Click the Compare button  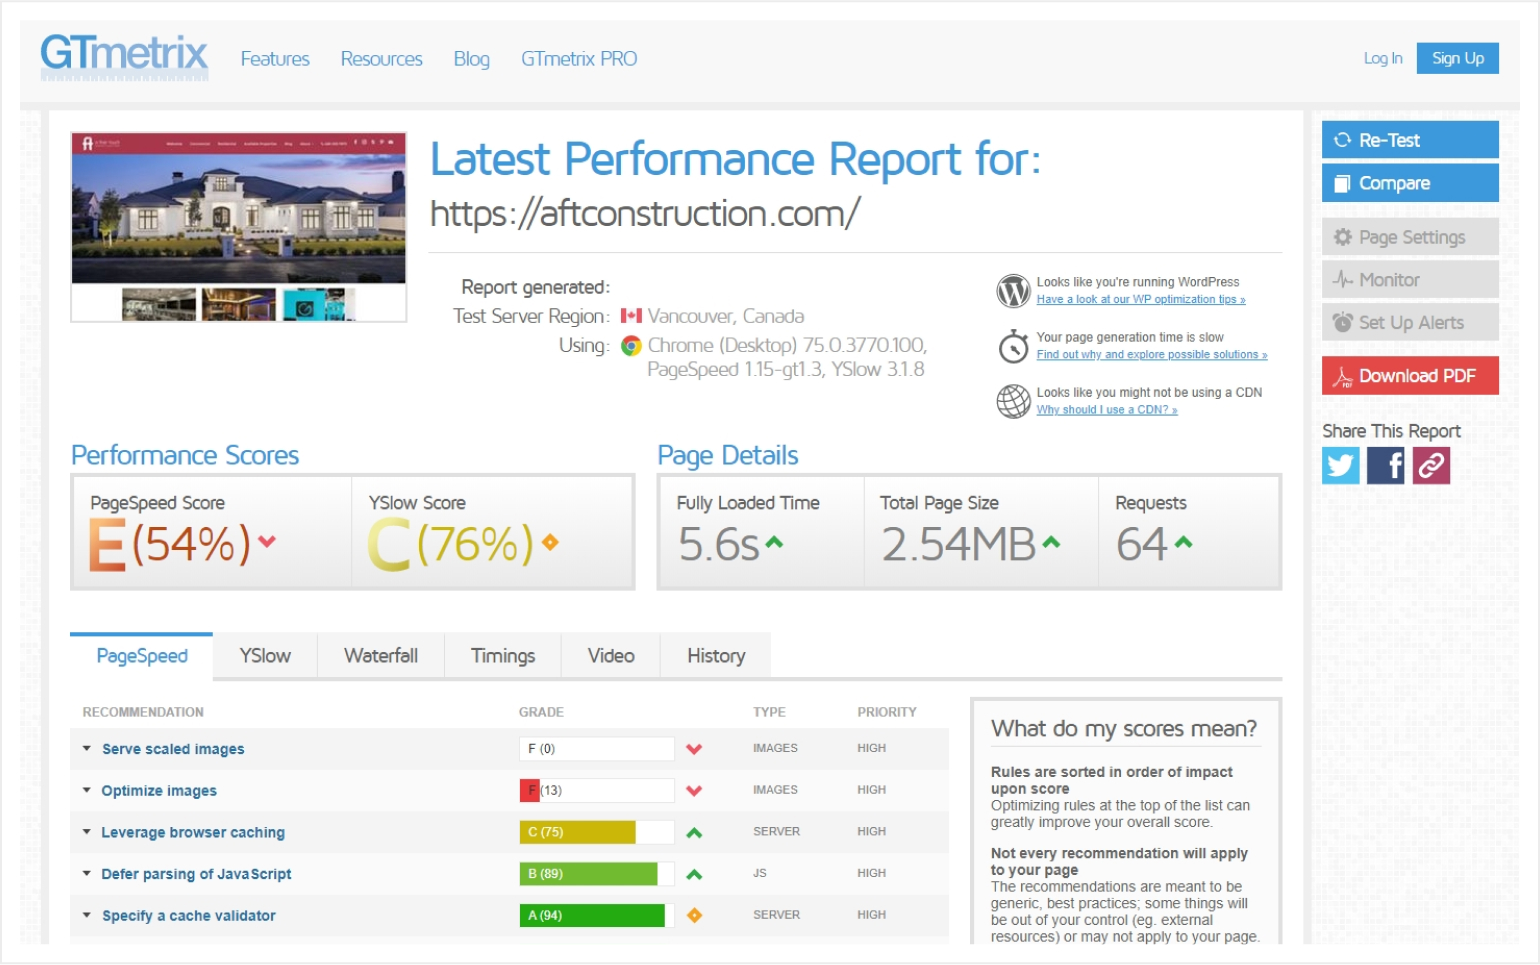[1410, 183]
